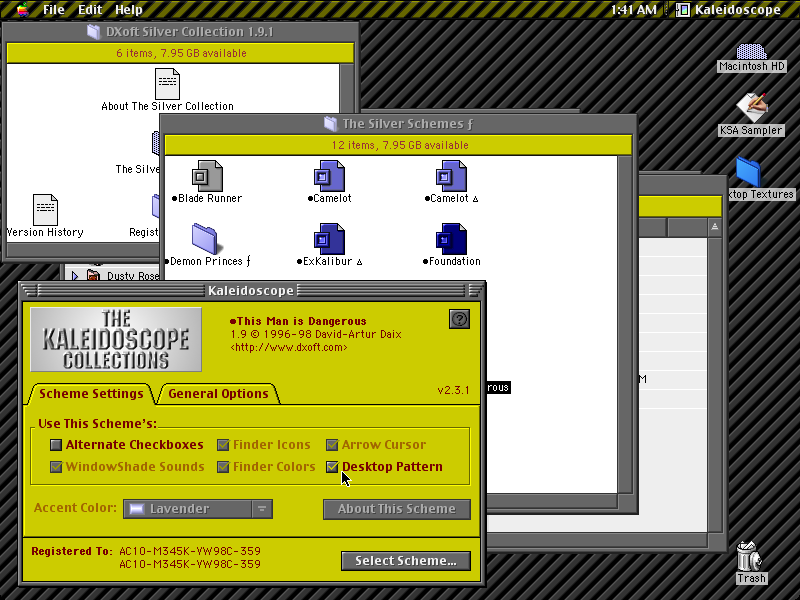Open the Blade Runner scheme file
This screenshot has width=800, height=600.
tap(207, 176)
